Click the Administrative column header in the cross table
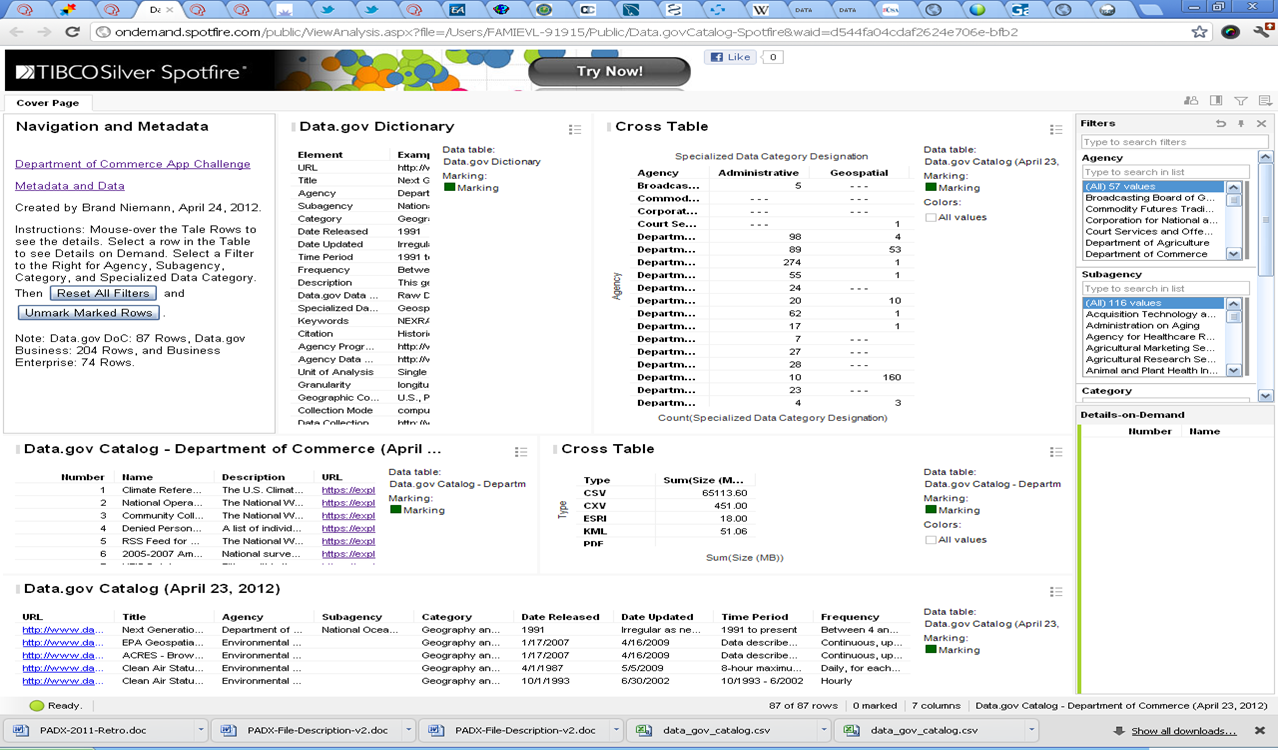The image size is (1278, 750). click(x=759, y=173)
